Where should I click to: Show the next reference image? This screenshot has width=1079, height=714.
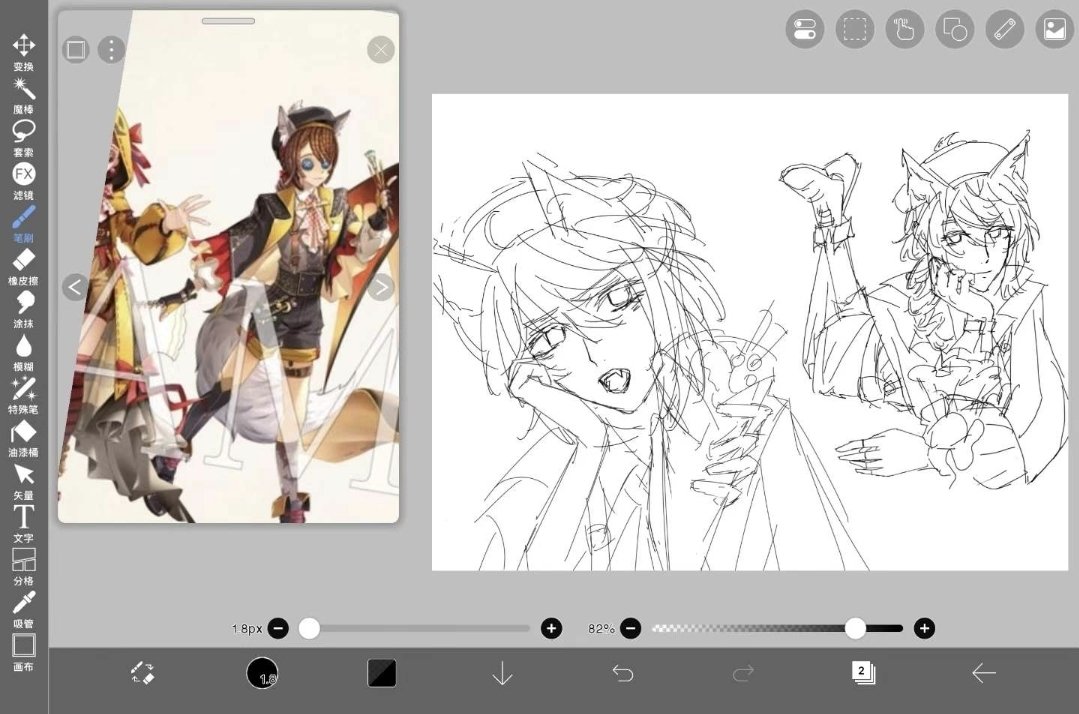click(x=381, y=287)
